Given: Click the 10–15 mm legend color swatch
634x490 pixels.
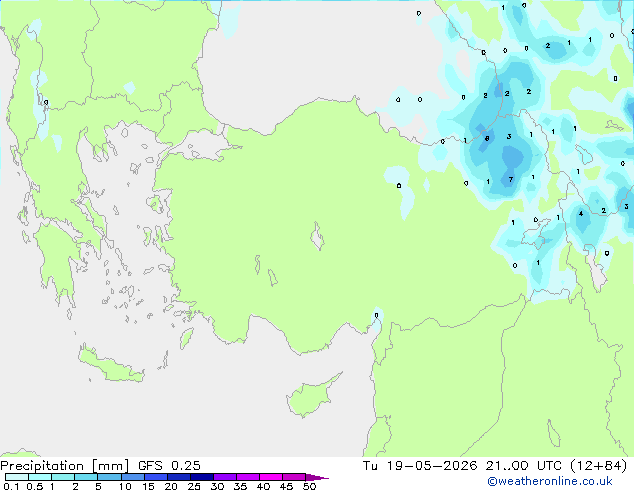Looking at the screenshot, I should tap(132, 477).
